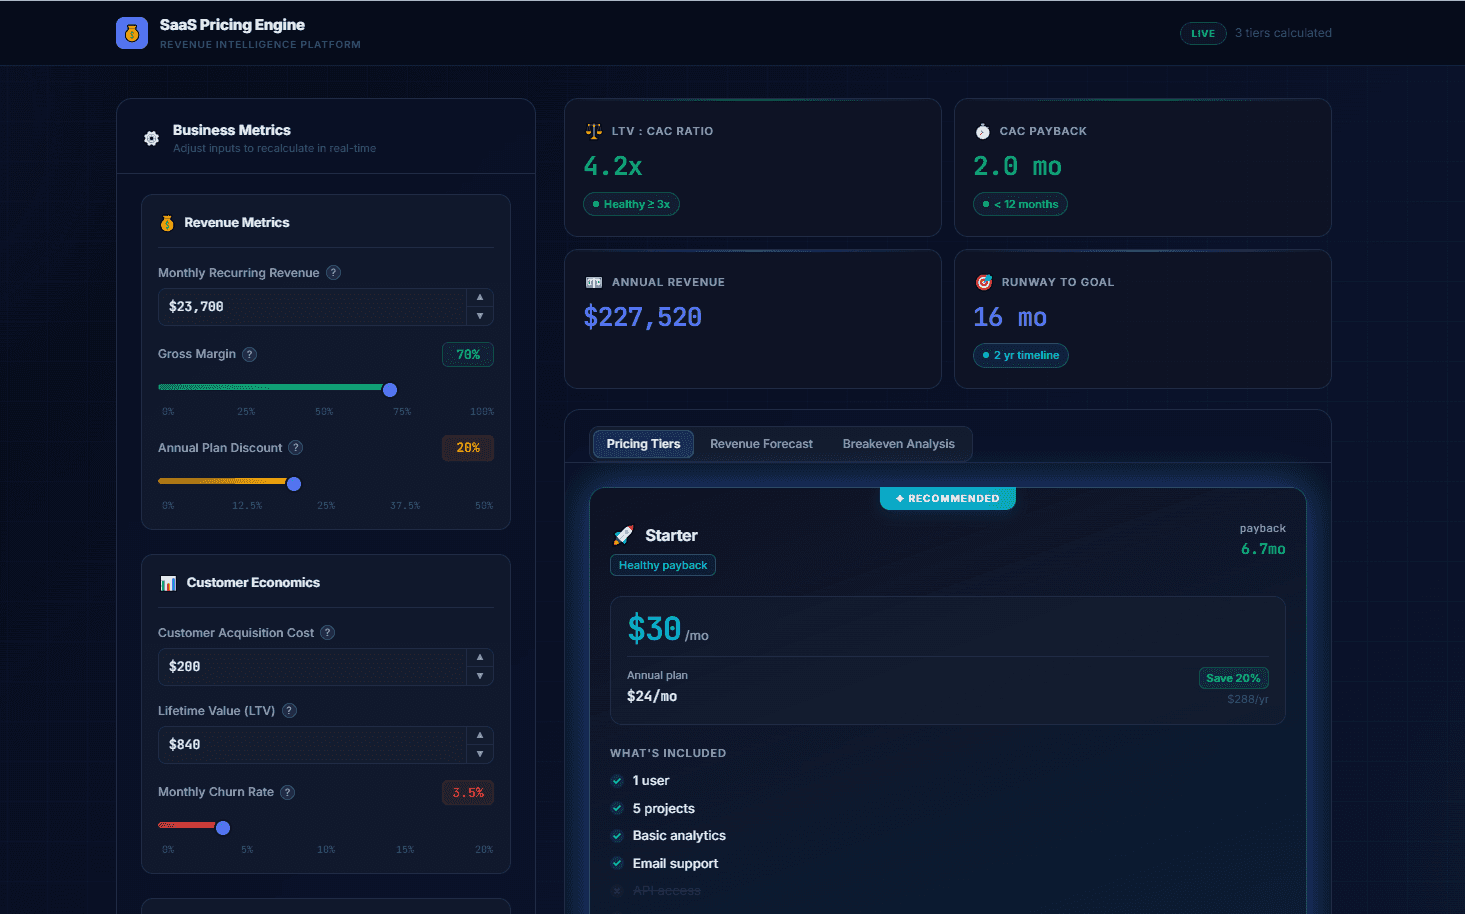The image size is (1465, 914).
Task: Increase Customer Acquisition Cost with up arrow
Action: tap(480, 657)
